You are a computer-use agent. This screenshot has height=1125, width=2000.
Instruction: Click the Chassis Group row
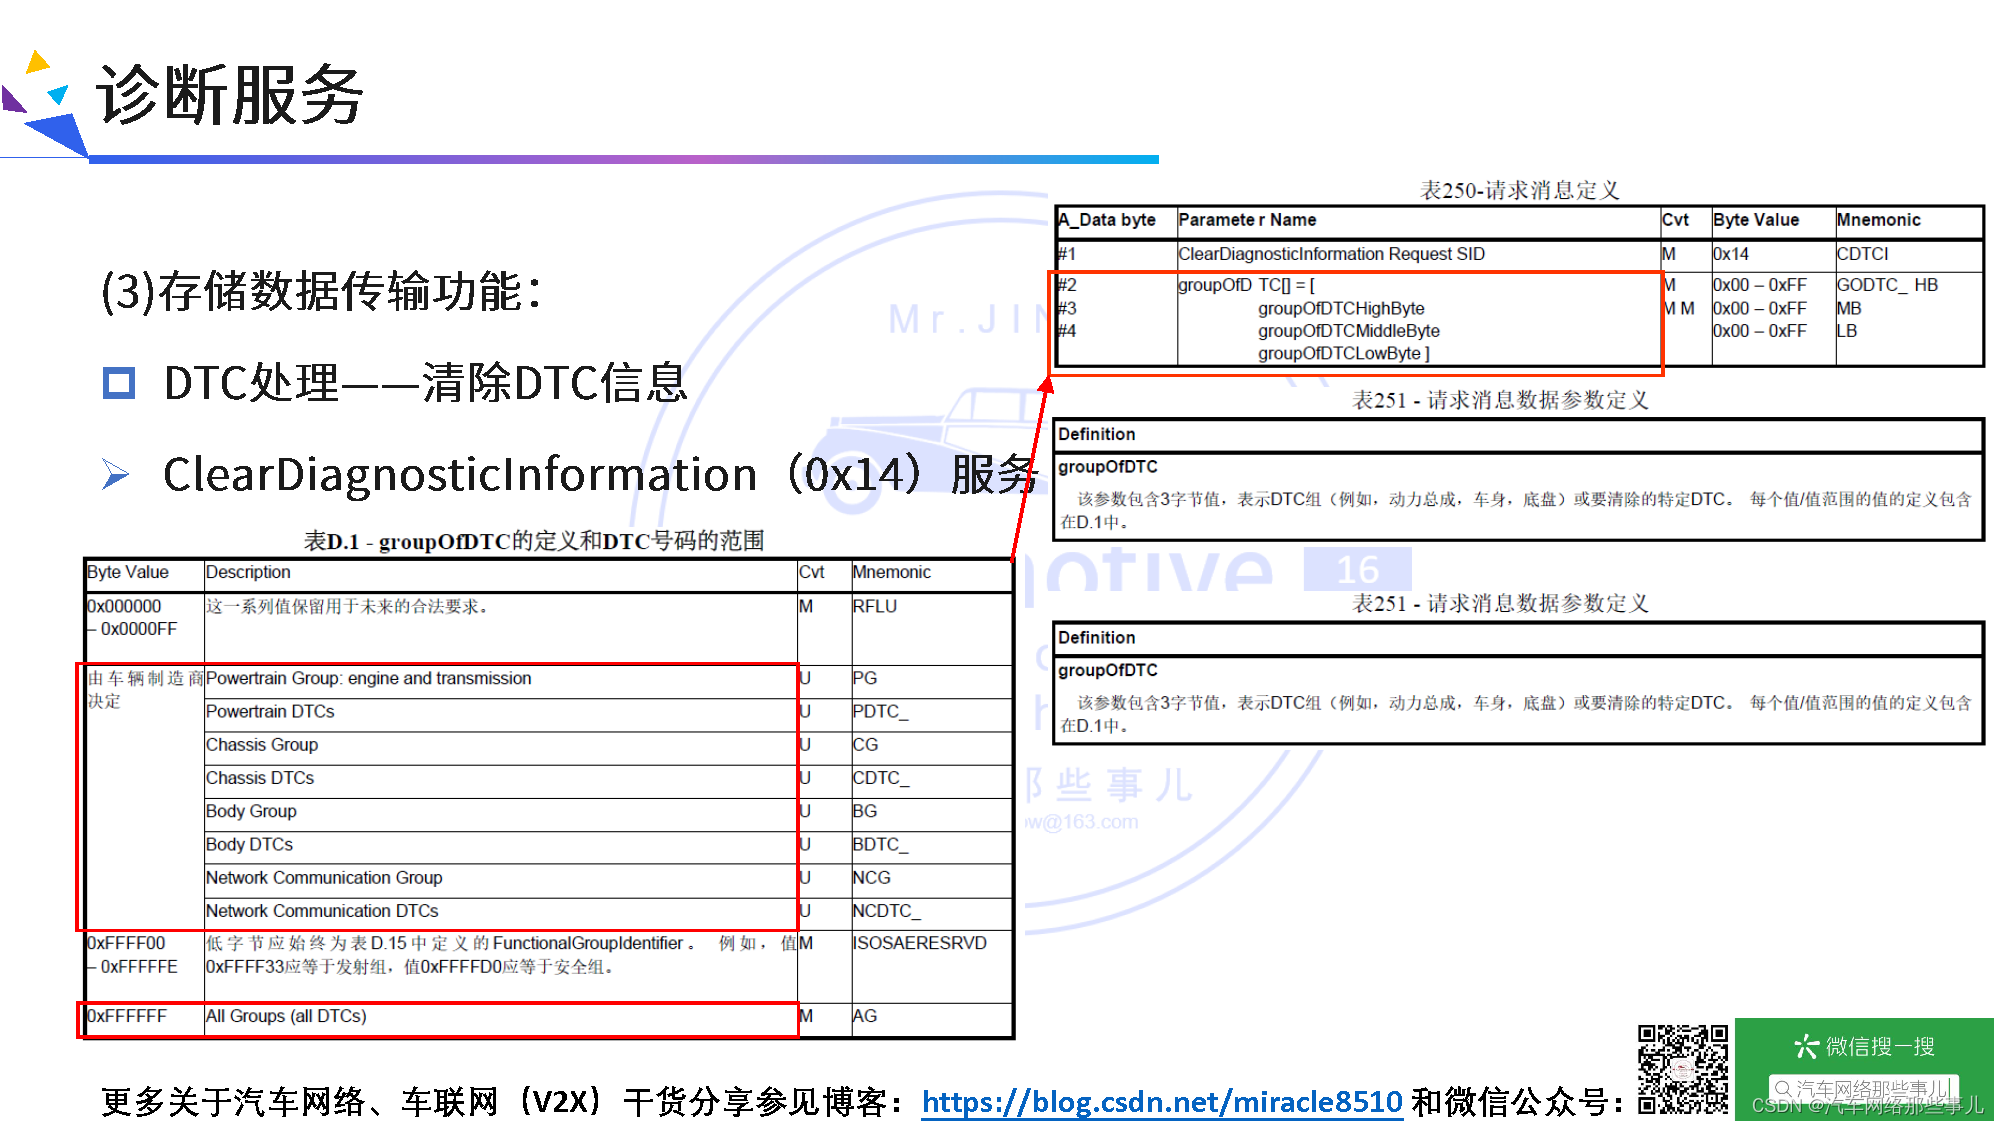[x=262, y=745]
